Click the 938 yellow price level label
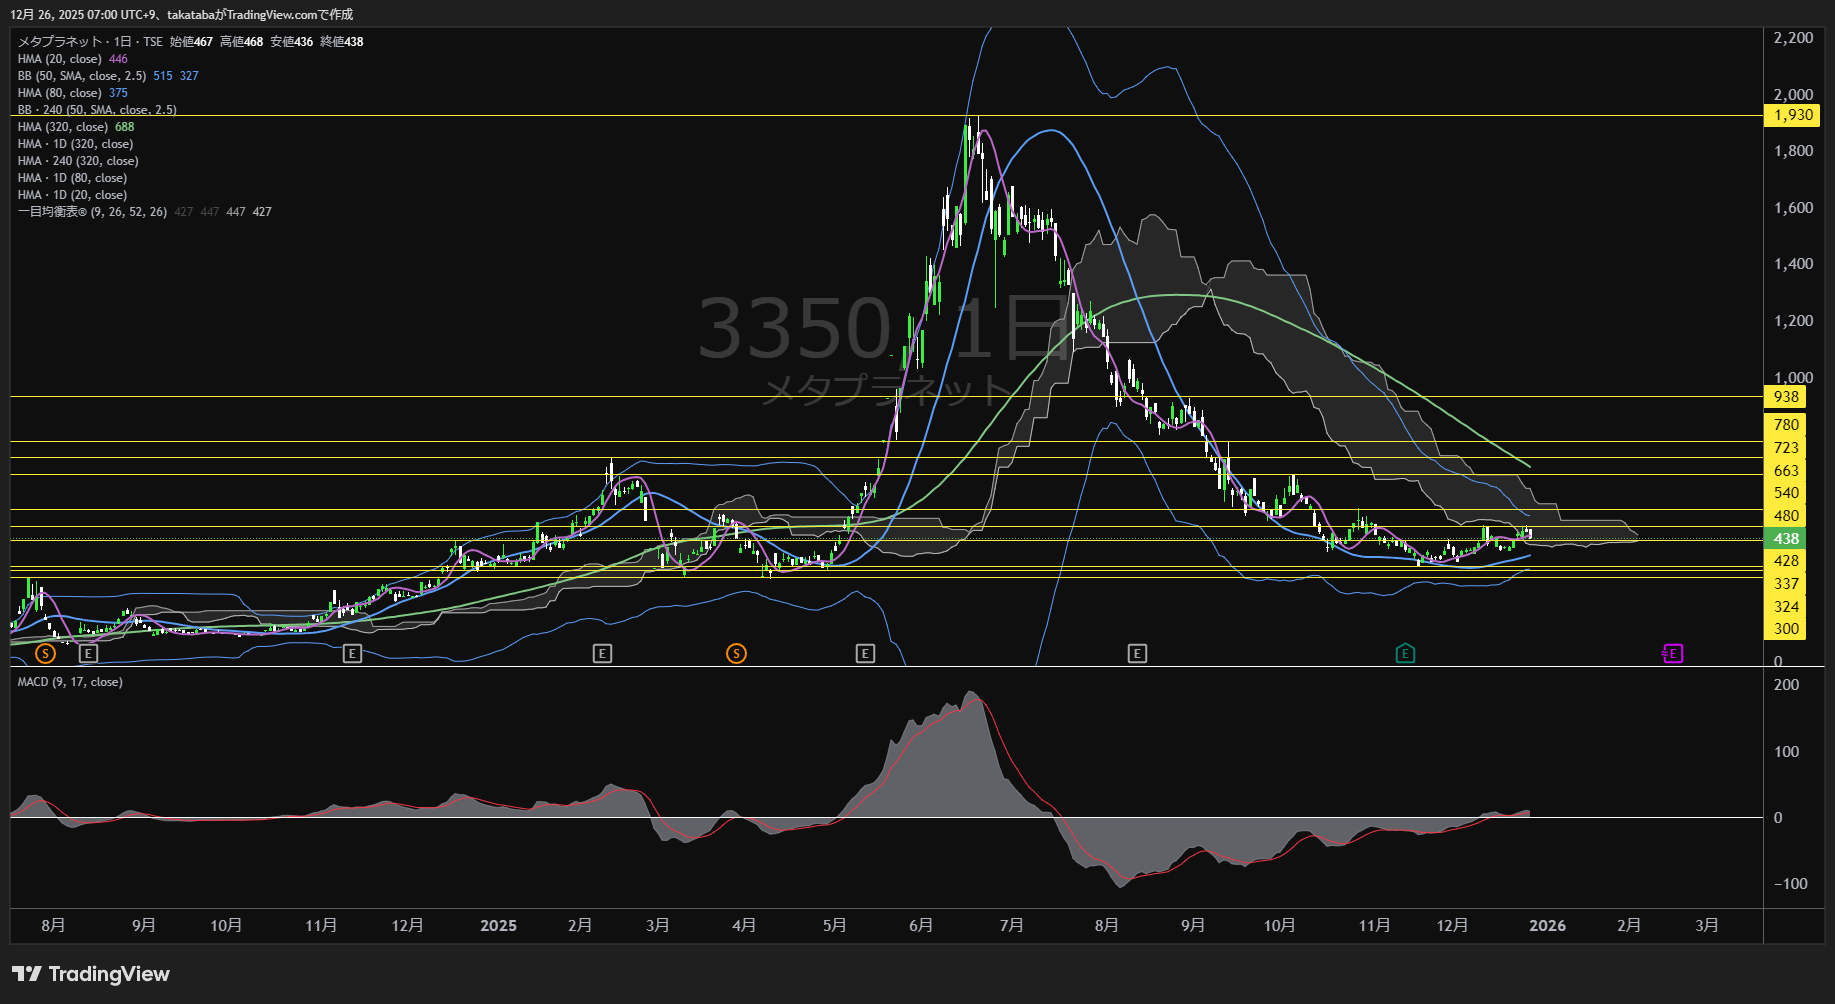 [x=1786, y=397]
